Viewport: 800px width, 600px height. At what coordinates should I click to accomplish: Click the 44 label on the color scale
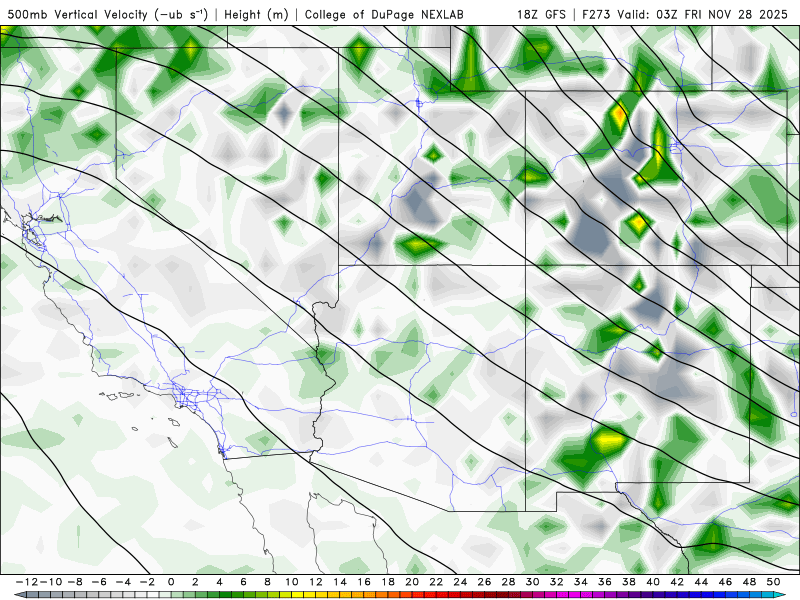coord(701,582)
